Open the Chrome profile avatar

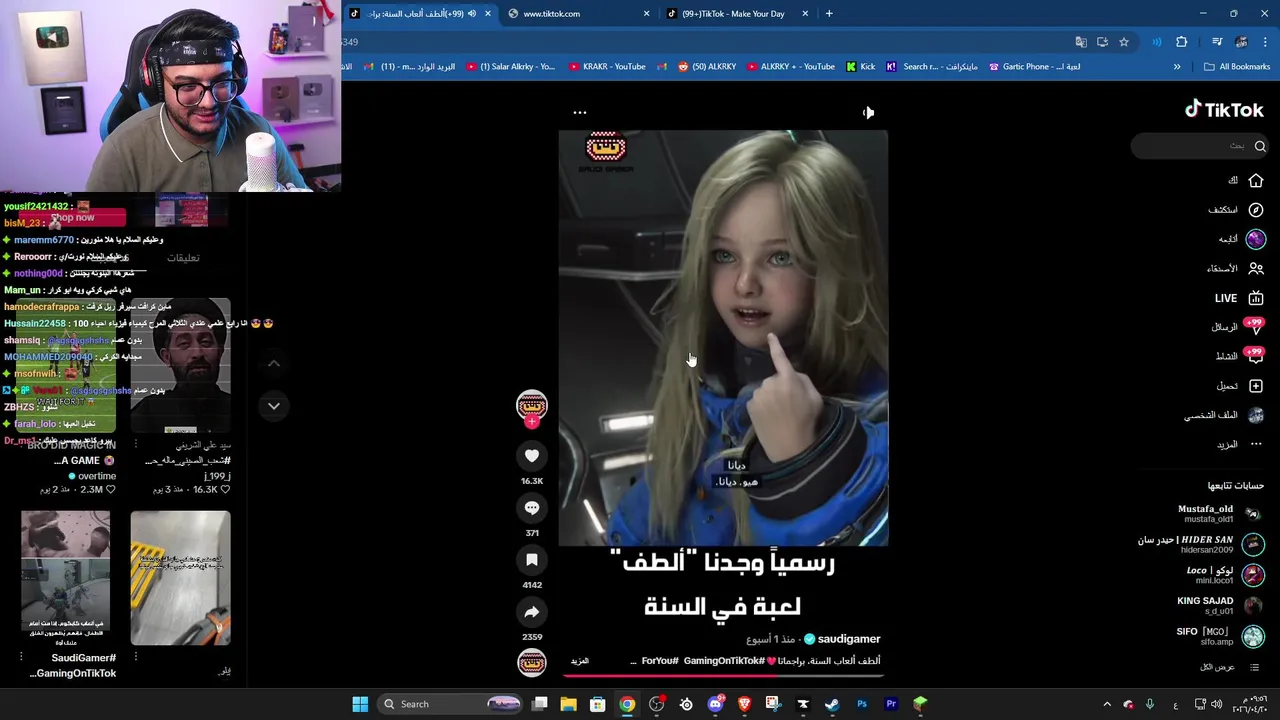click(1241, 42)
